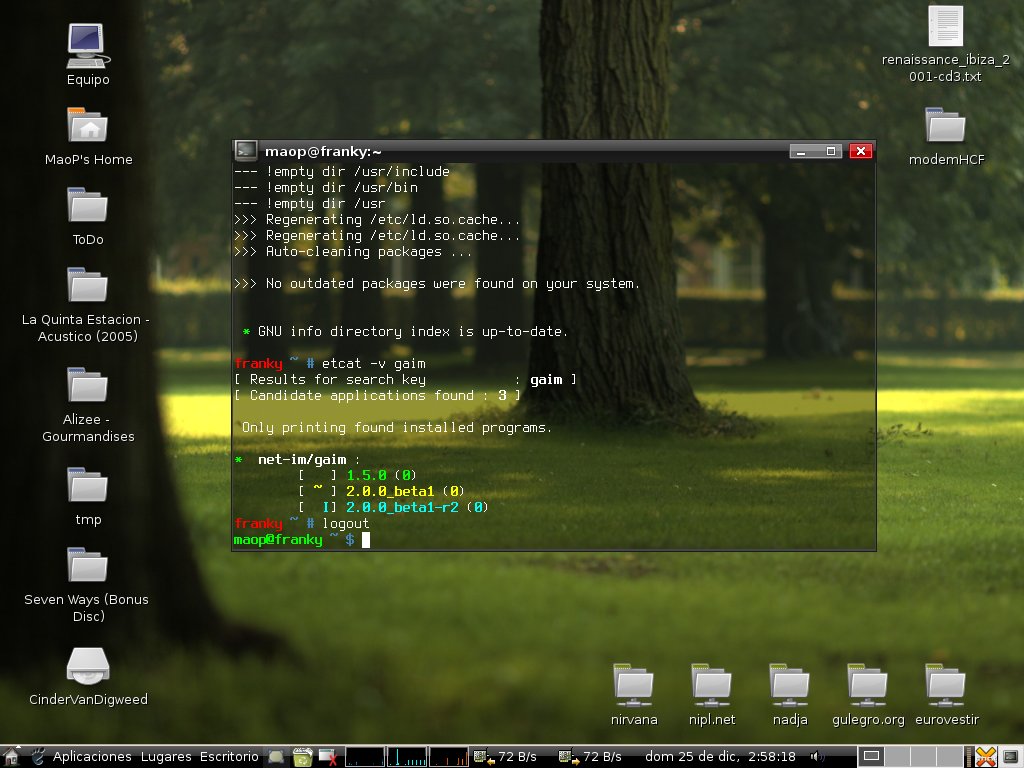
Task: Open the trash applet in panel
Action: click(x=302, y=757)
